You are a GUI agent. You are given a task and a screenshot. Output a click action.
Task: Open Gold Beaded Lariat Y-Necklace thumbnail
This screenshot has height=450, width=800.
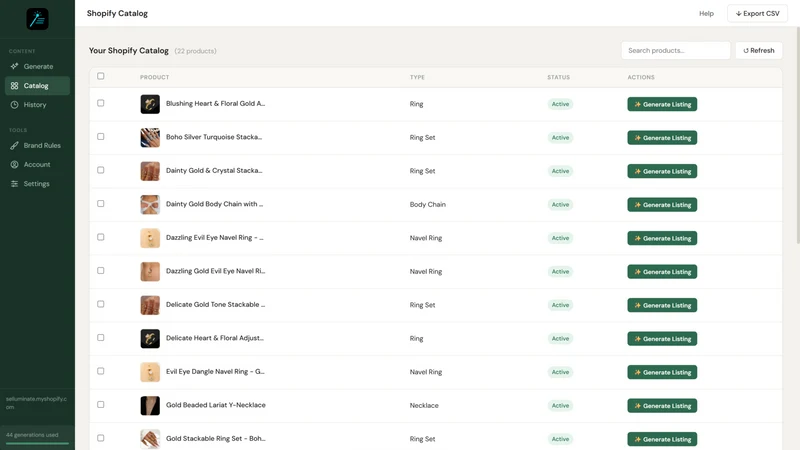pyautogui.click(x=150, y=406)
